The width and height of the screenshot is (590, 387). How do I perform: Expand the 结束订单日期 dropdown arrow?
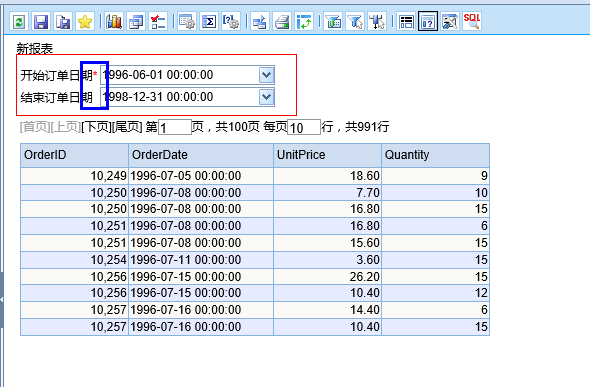pyautogui.click(x=266, y=97)
